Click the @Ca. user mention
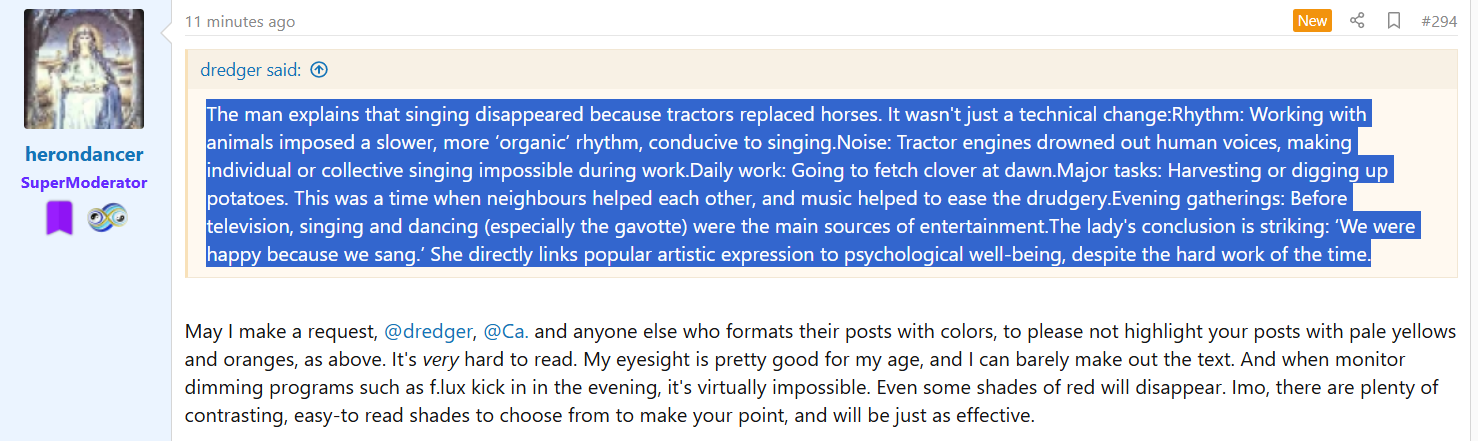This screenshot has width=1478, height=441. coord(506,331)
